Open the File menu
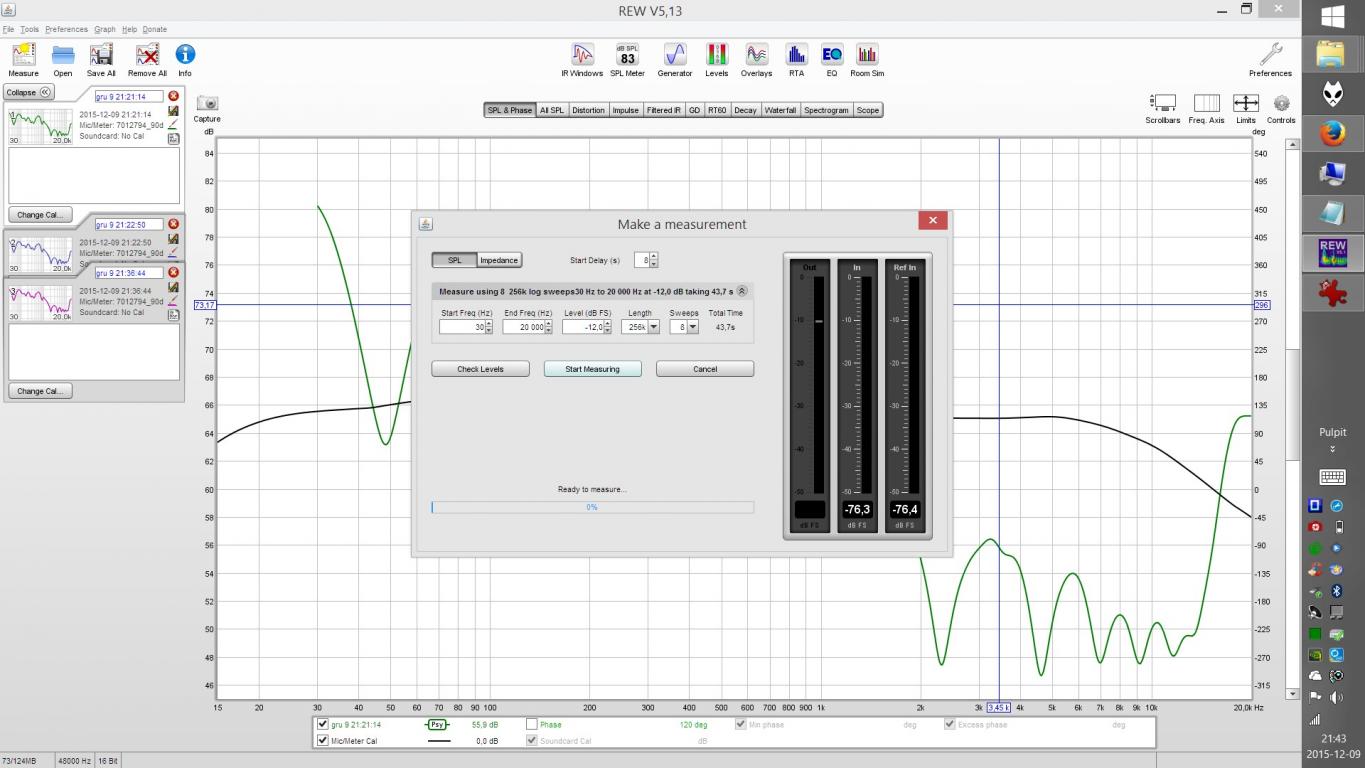The height and width of the screenshot is (768, 1365). point(8,29)
